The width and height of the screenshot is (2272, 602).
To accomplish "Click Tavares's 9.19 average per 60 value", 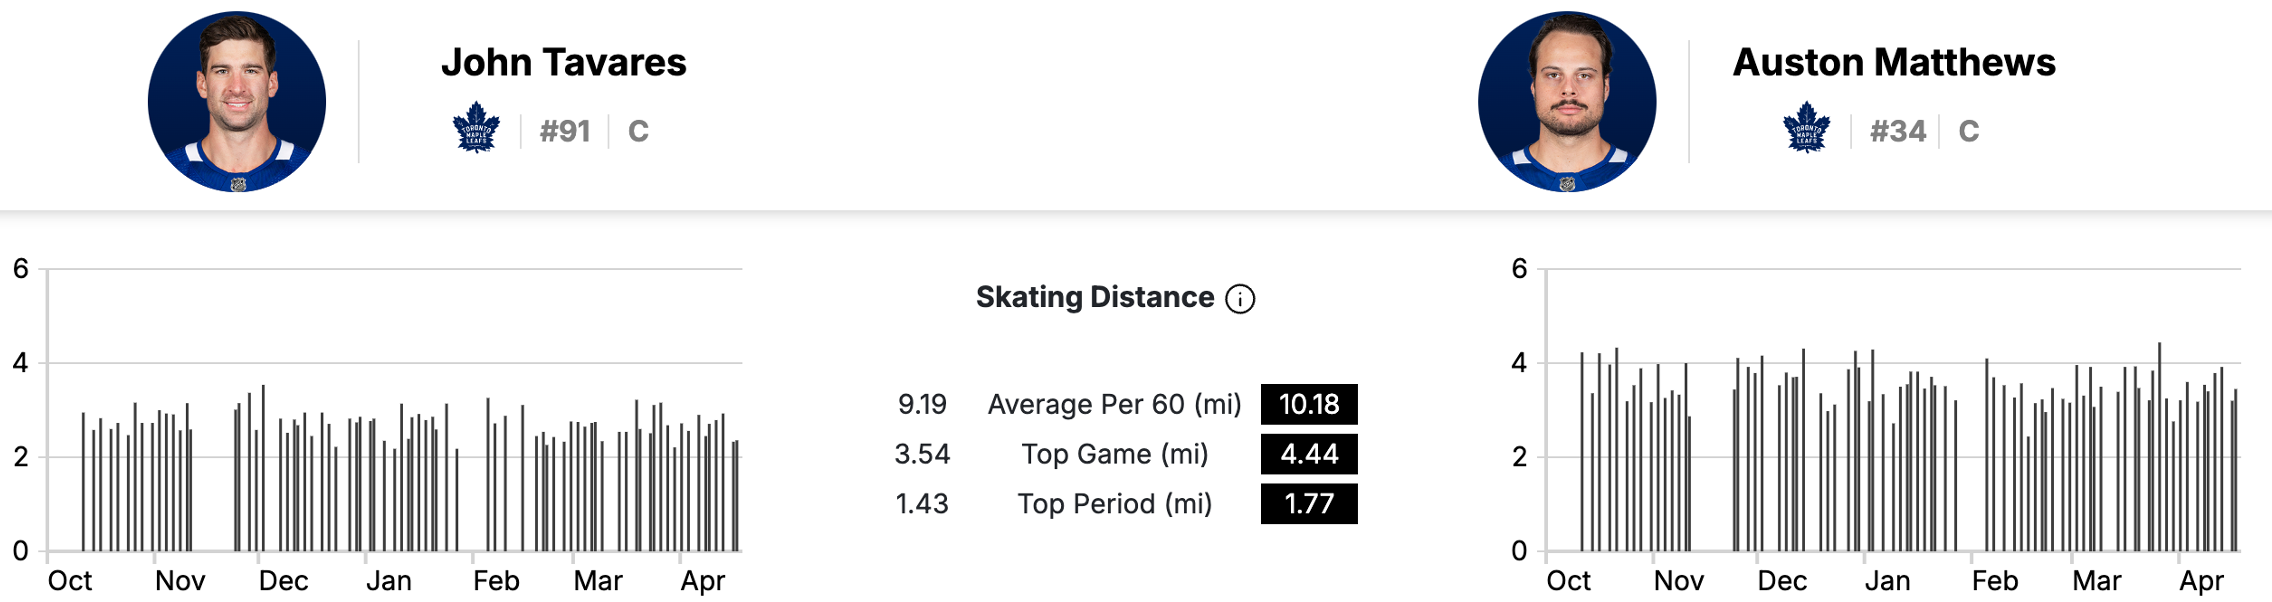I will pos(922,404).
